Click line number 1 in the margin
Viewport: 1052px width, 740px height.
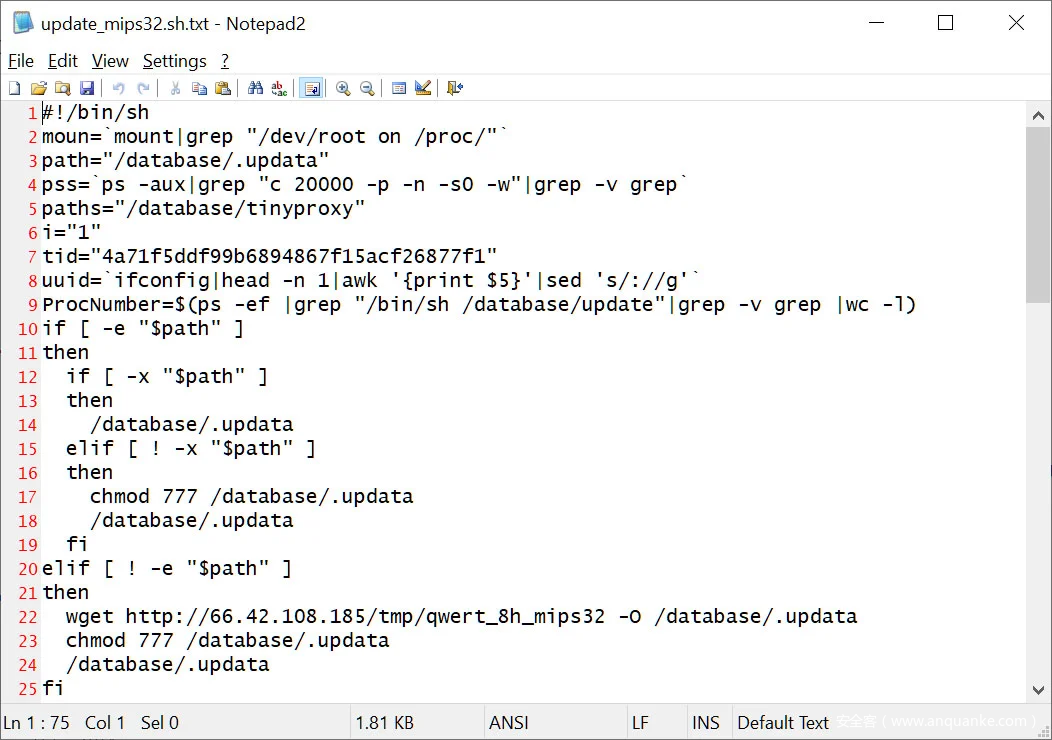(32, 113)
